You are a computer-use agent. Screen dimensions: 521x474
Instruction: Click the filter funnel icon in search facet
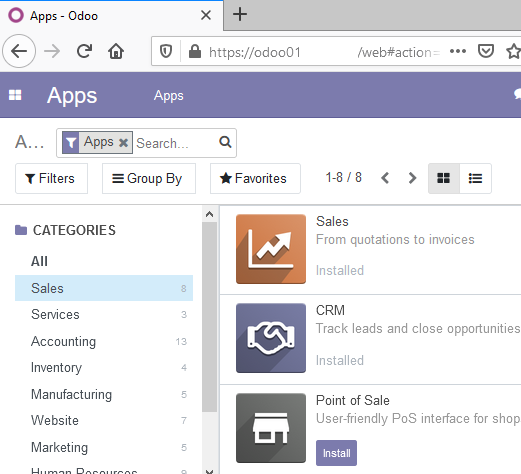pos(71,143)
